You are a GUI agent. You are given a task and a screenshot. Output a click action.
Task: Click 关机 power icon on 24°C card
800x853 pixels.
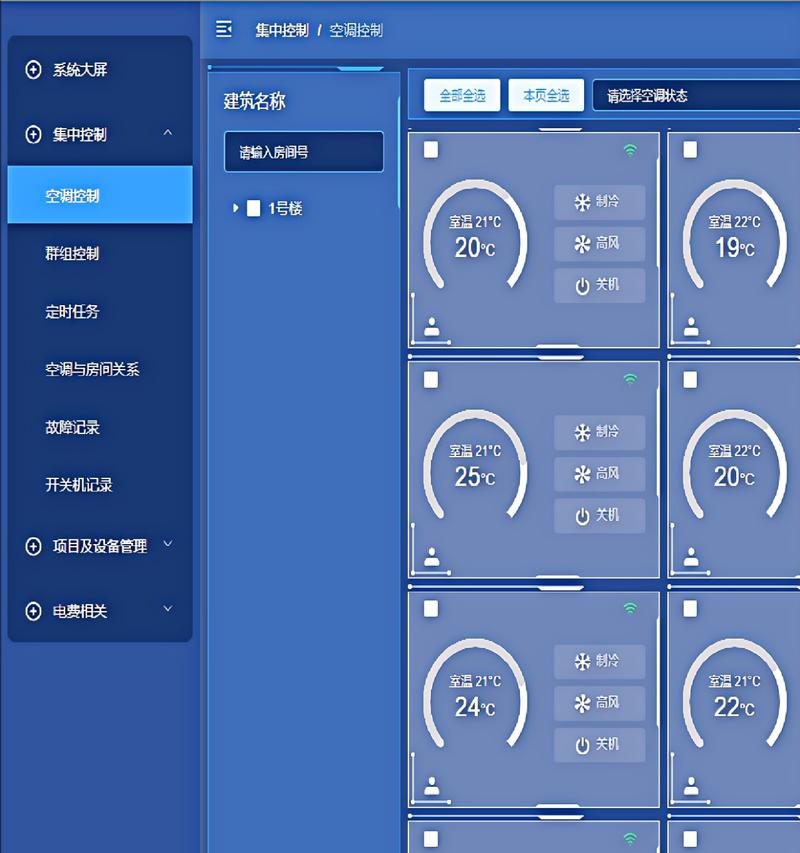[582, 745]
